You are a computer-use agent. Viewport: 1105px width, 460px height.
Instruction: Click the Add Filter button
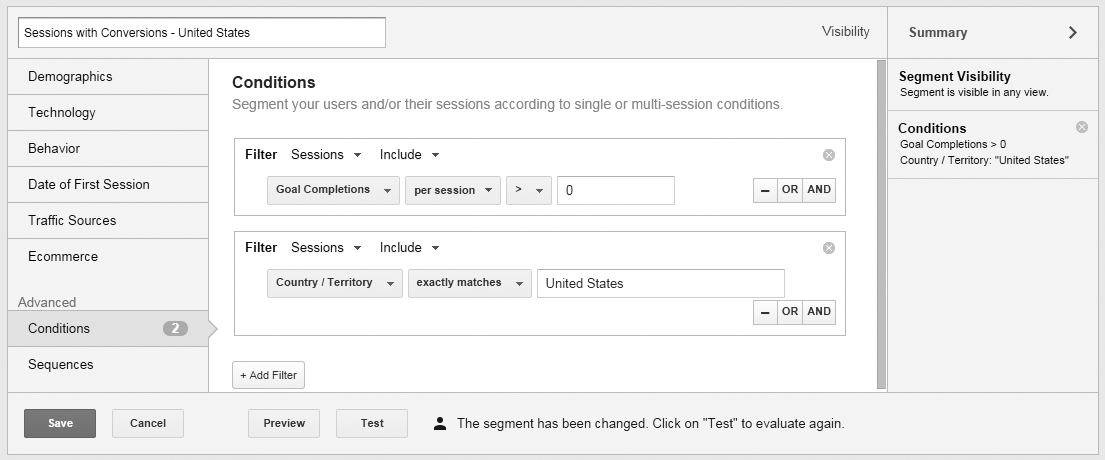268,375
